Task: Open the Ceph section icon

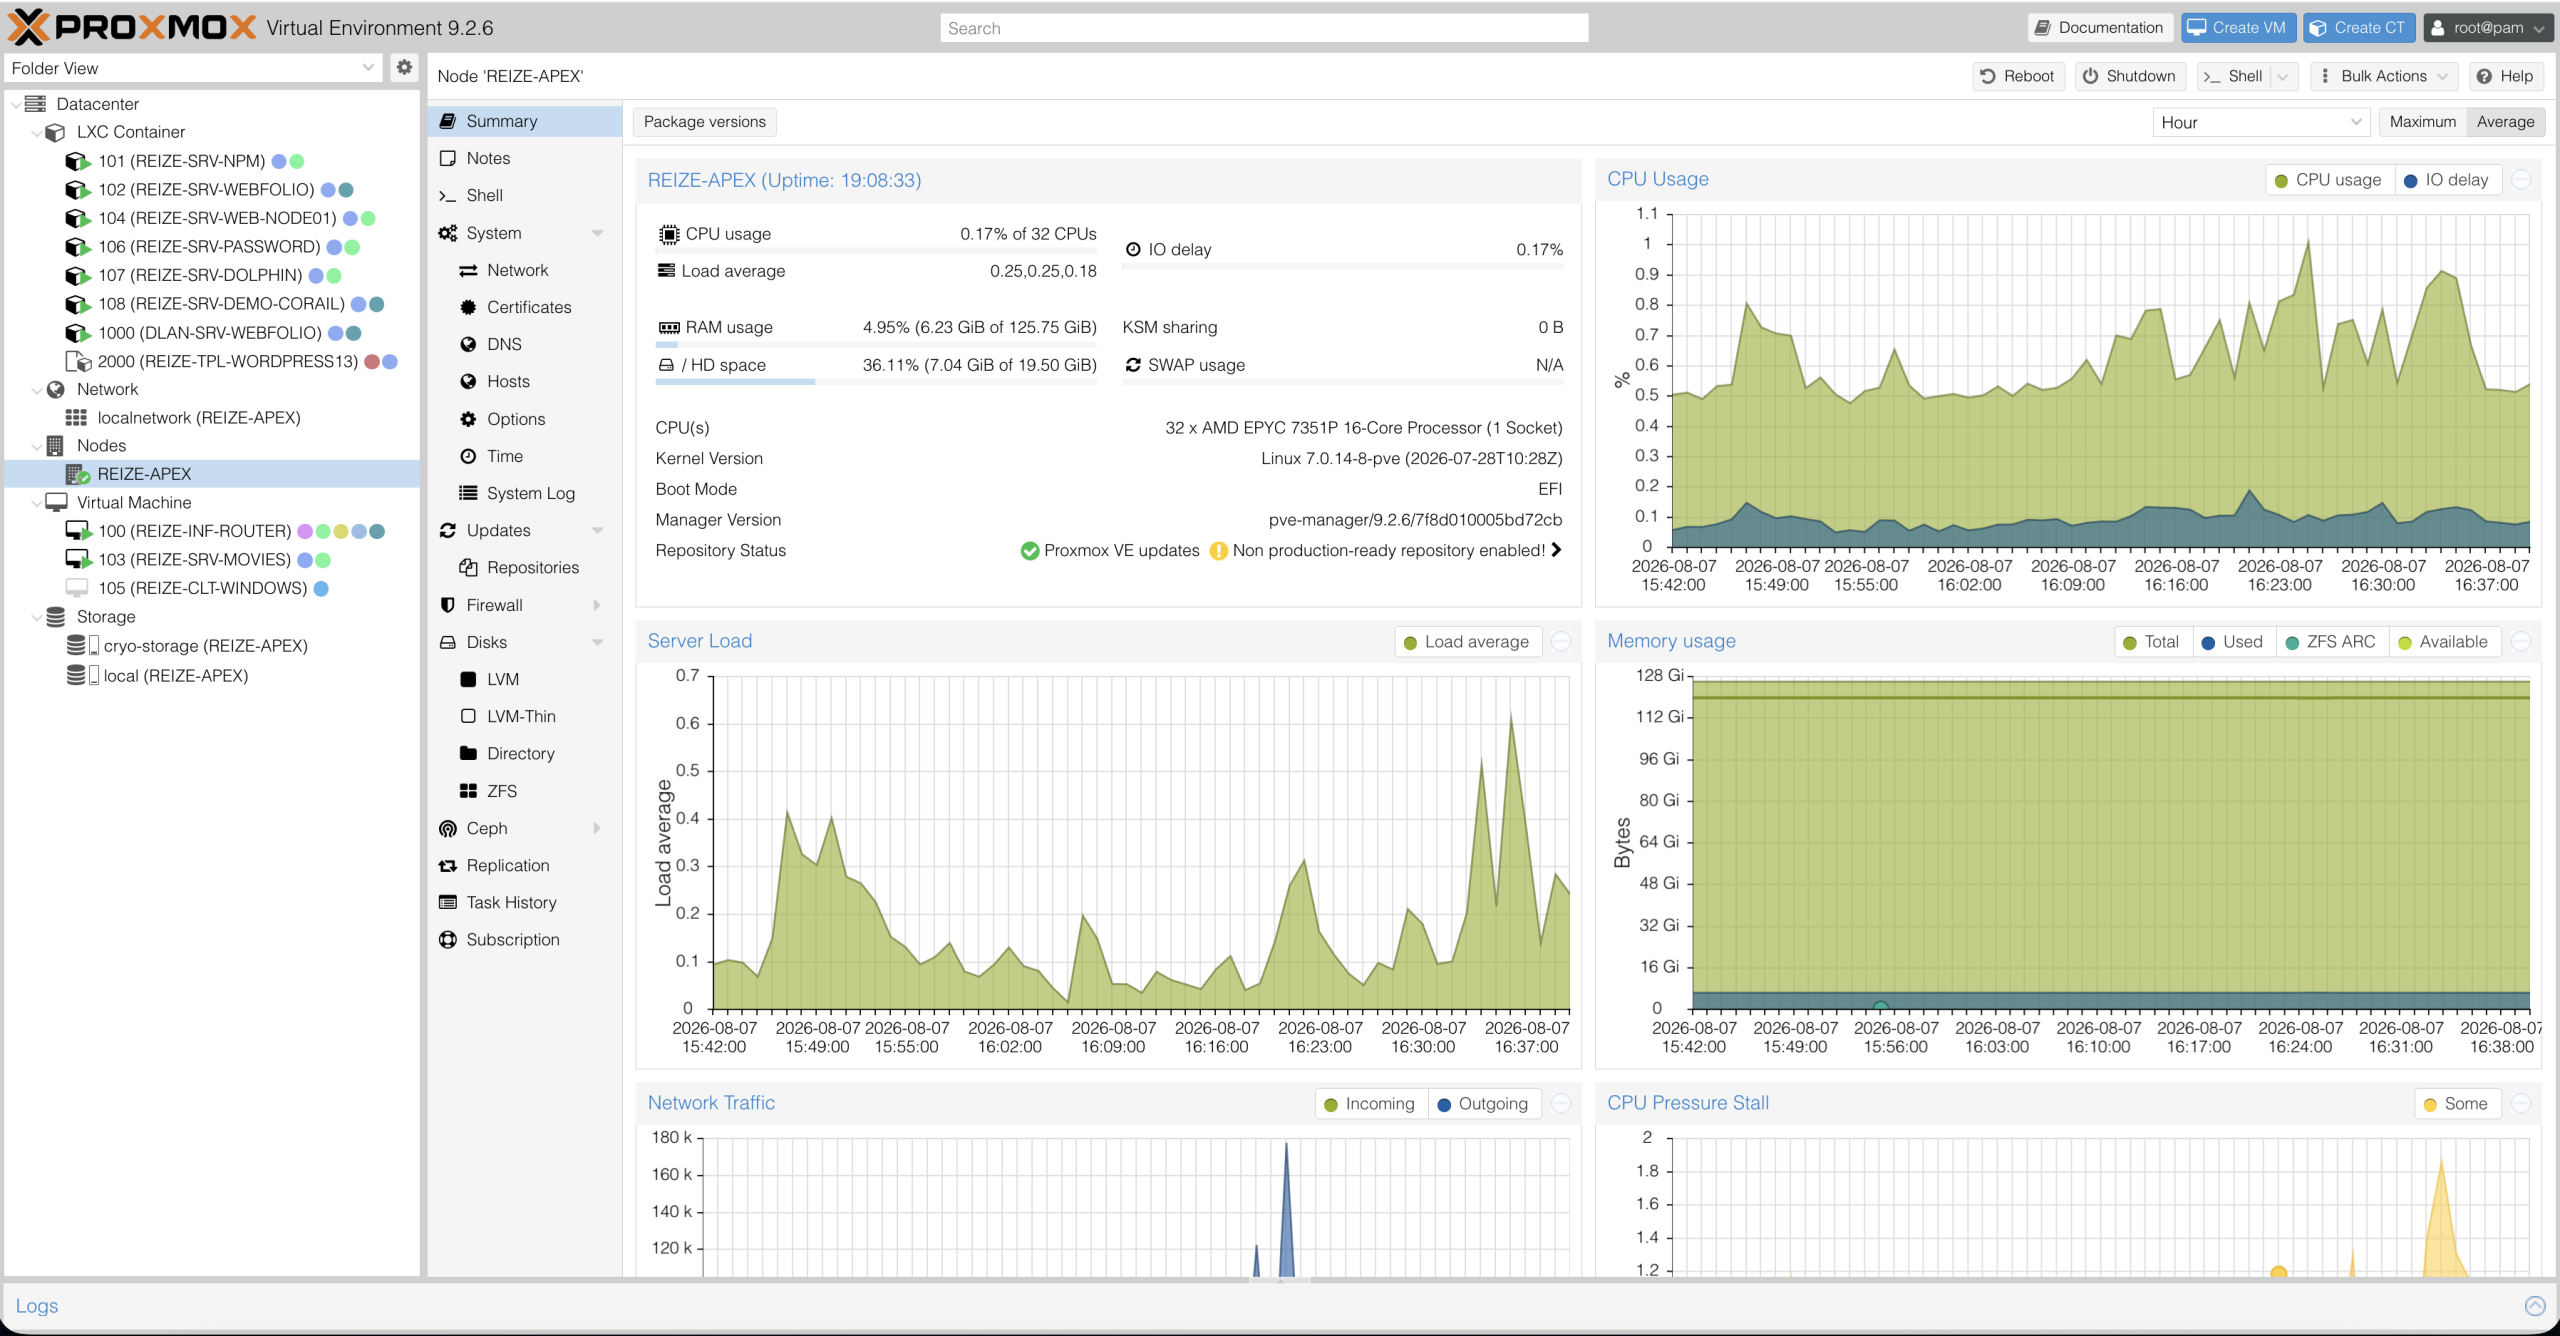Action: coord(448,828)
